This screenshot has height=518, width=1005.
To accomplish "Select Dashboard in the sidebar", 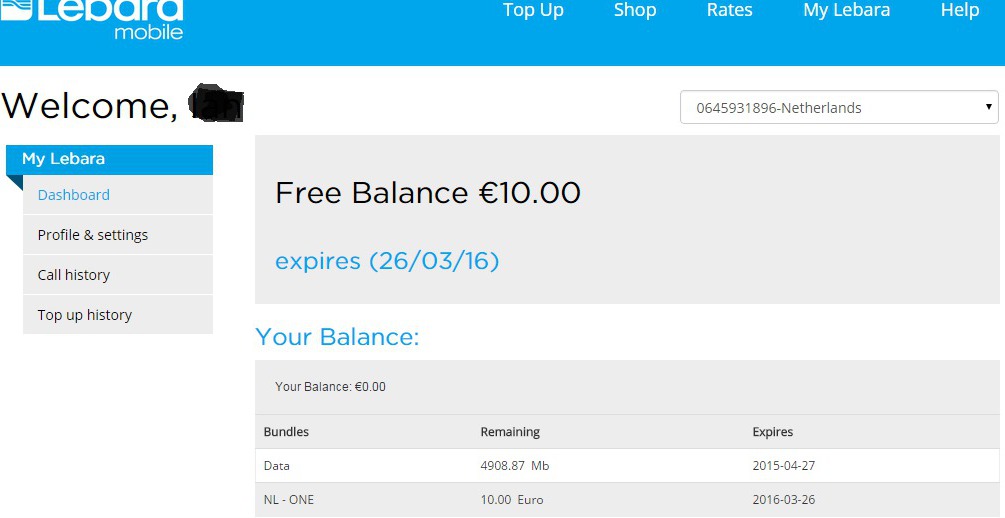I will 74,195.
